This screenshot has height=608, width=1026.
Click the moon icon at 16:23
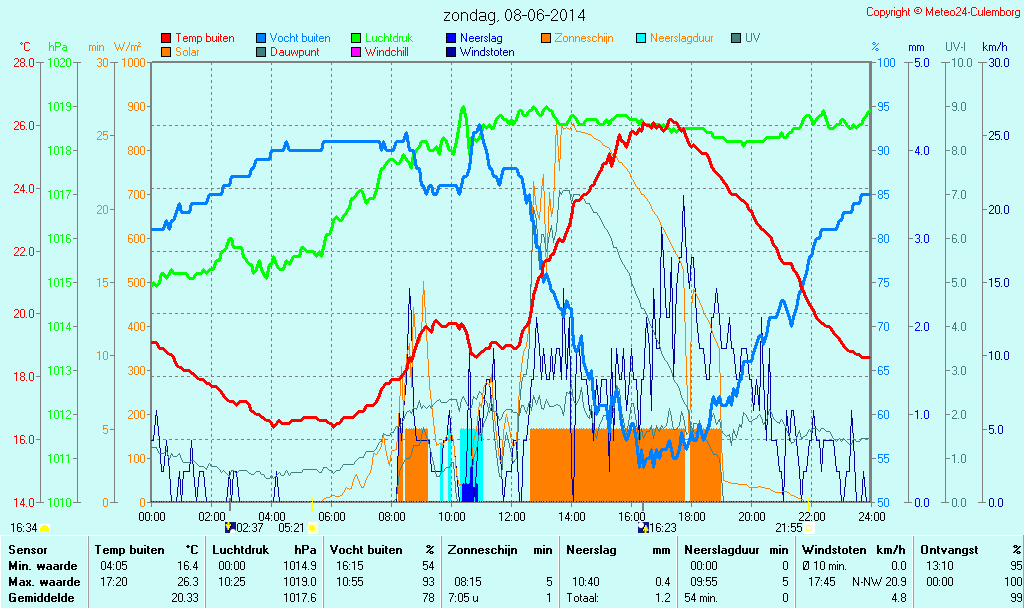point(643,527)
